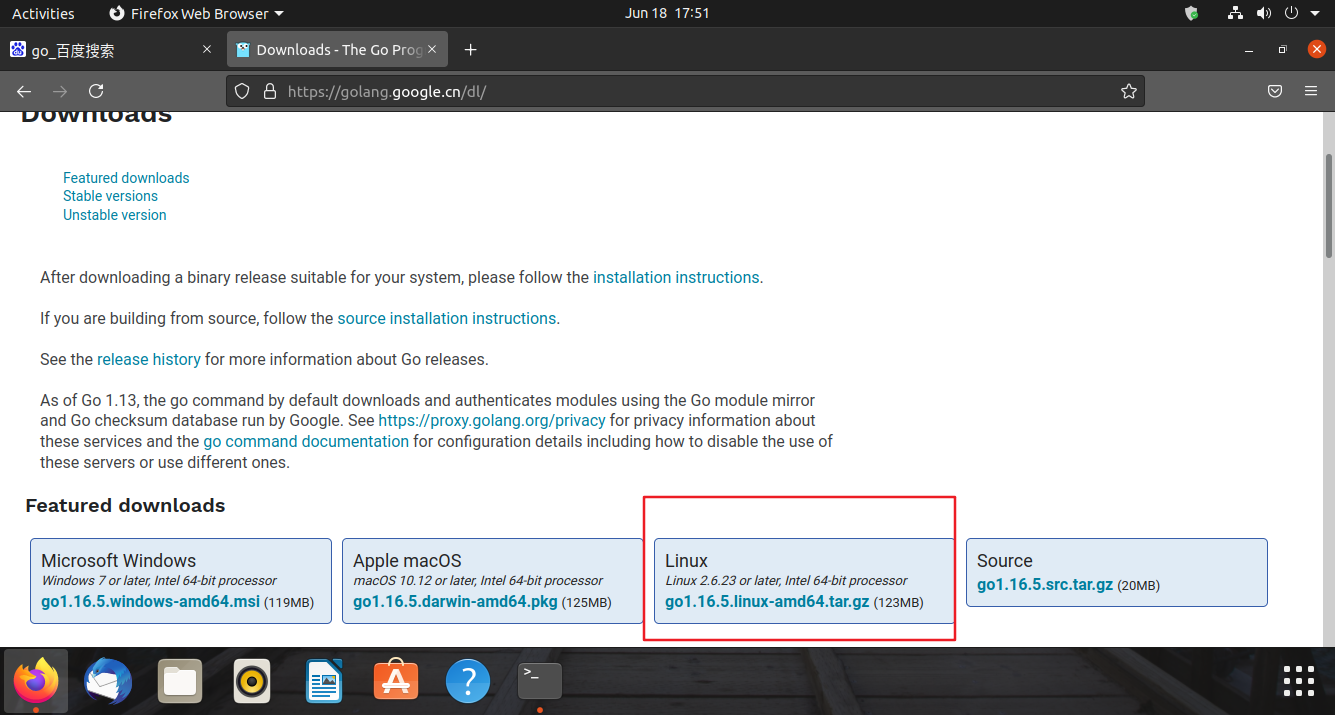Open Ubuntu Software store from dock
This screenshot has width=1335, height=715.
coord(396,682)
